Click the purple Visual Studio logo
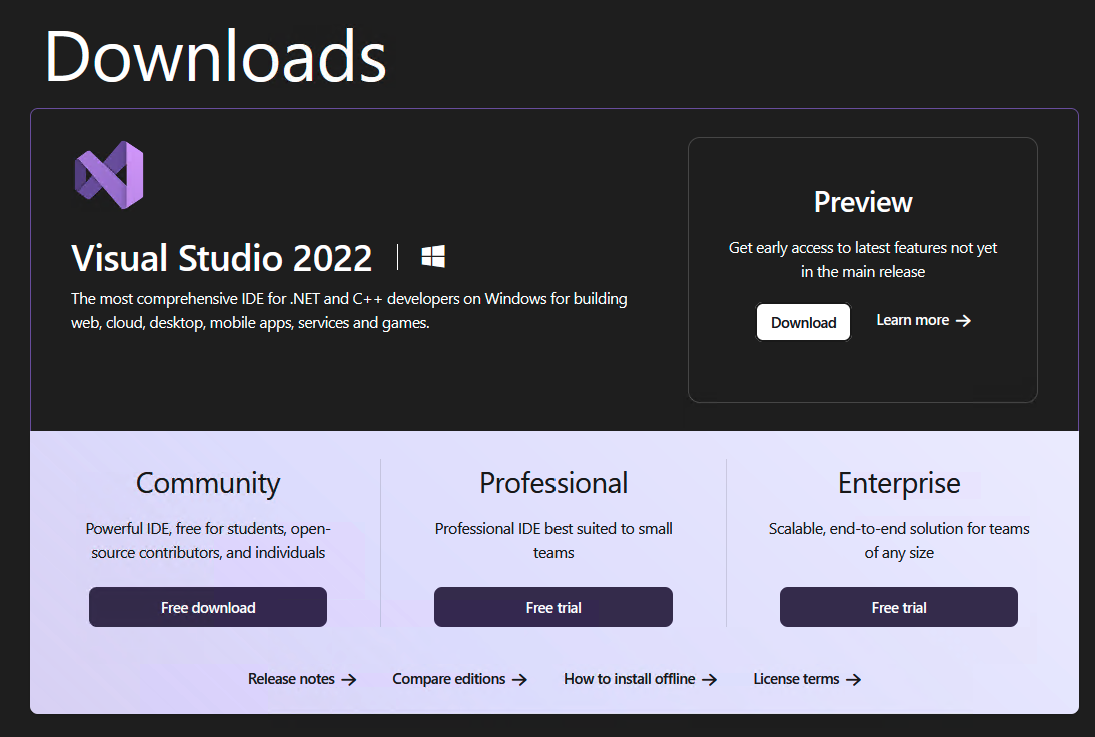 [109, 175]
